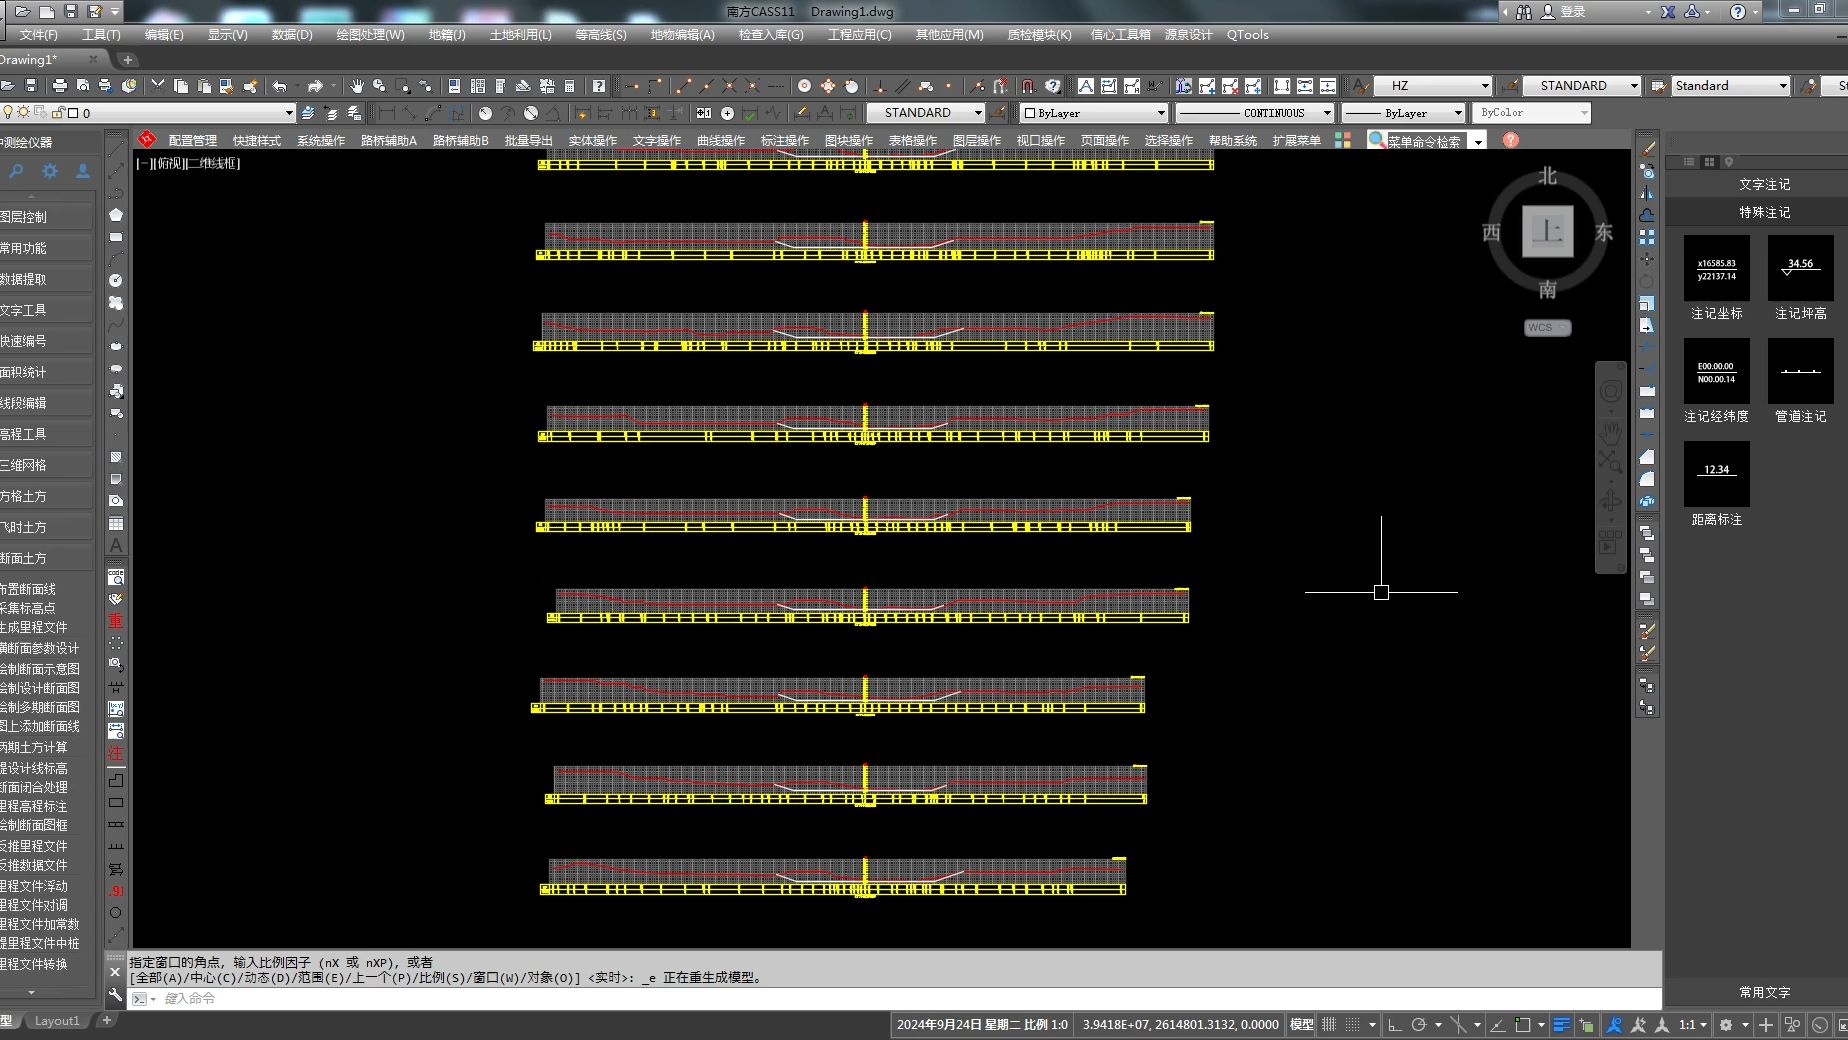Click the Print icon in toolbar
The width and height of the screenshot is (1848, 1040).
[x=59, y=86]
